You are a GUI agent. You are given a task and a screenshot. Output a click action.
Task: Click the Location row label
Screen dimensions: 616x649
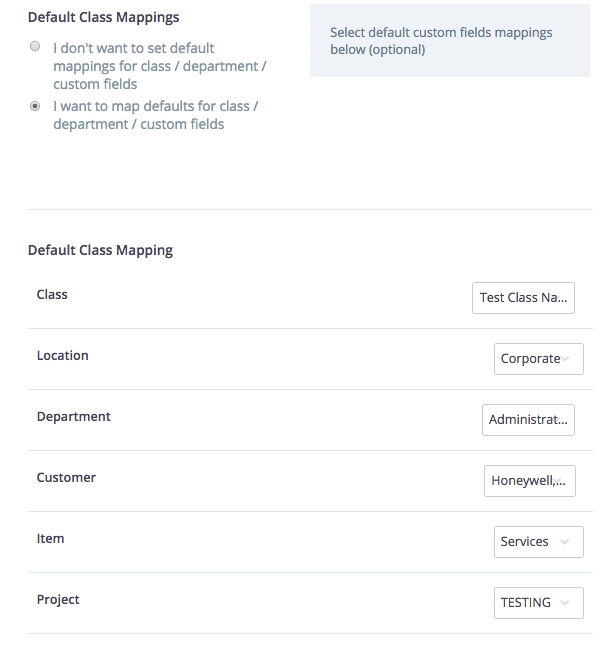point(62,356)
